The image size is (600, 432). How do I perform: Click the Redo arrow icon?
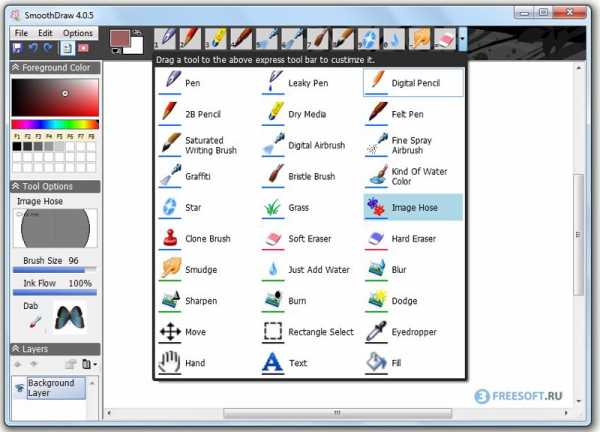[48, 48]
